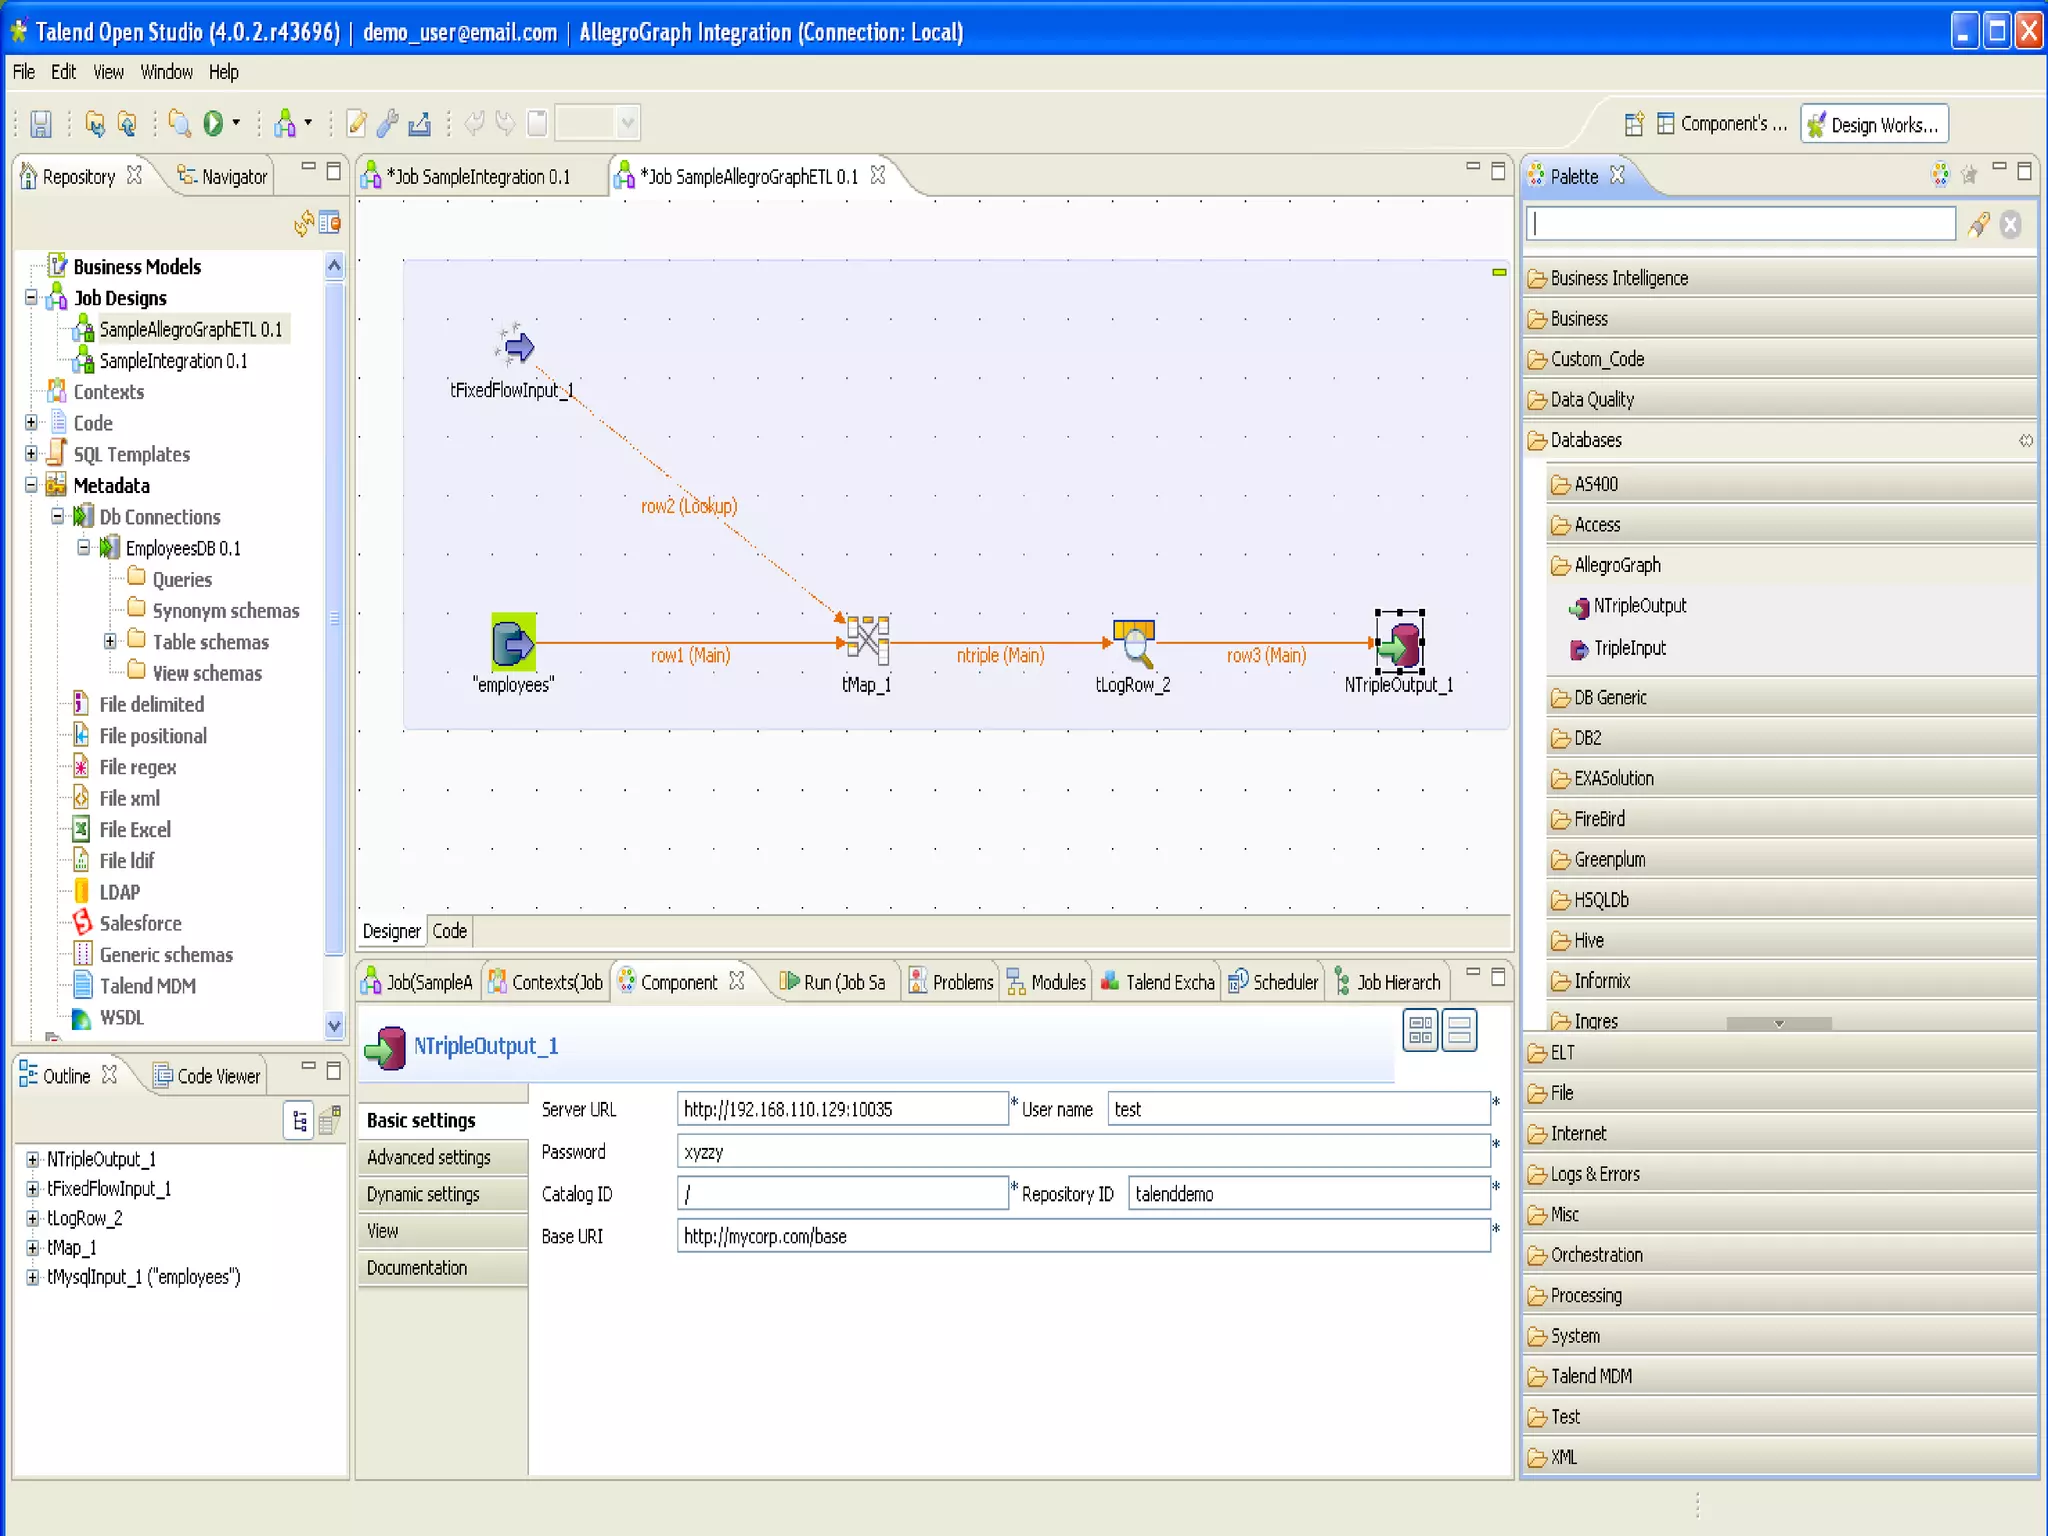Open the Design Workspace perspective button

(1874, 124)
